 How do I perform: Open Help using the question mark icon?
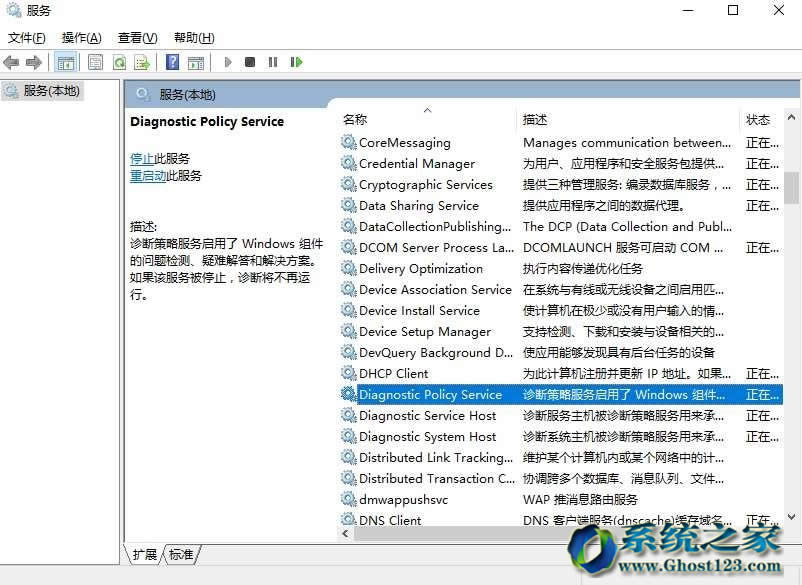tap(172, 62)
